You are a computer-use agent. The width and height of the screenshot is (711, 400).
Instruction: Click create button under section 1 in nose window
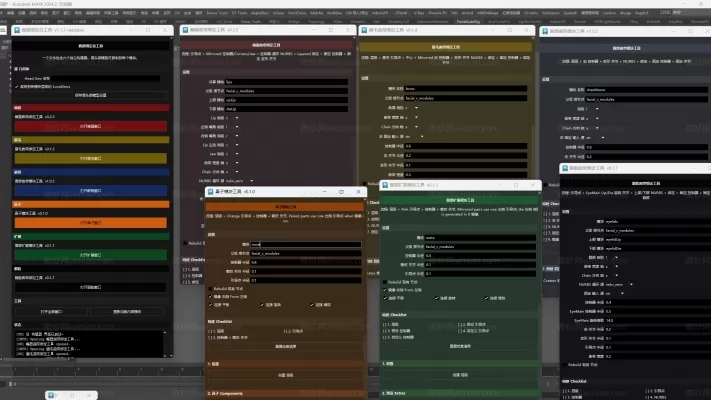point(286,375)
